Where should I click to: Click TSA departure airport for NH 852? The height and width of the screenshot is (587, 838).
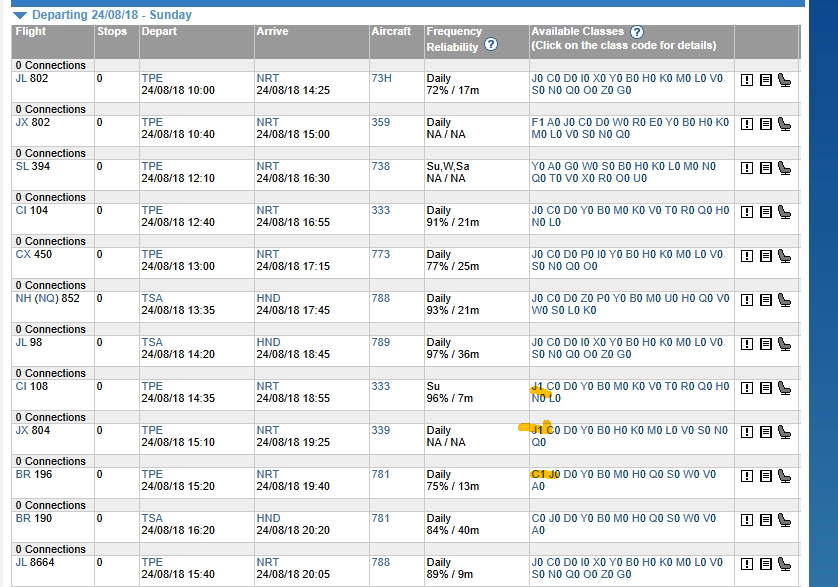pos(152,298)
